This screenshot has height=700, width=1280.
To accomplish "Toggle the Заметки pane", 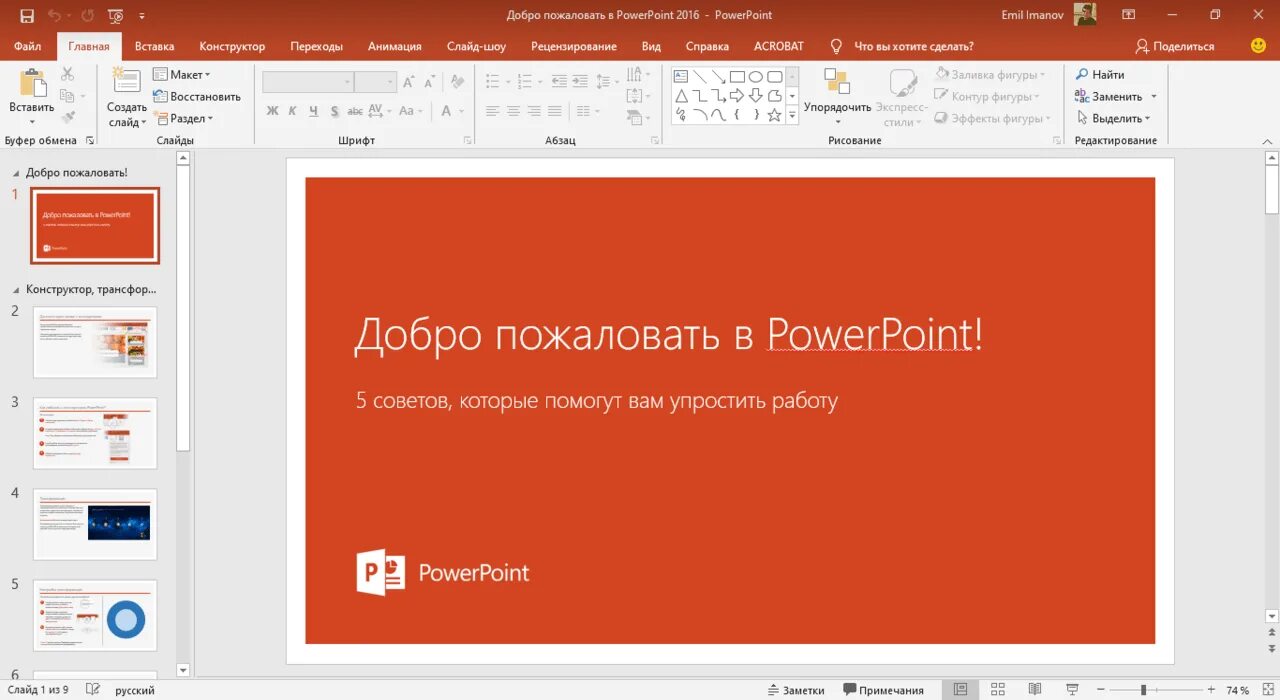I will point(798,689).
